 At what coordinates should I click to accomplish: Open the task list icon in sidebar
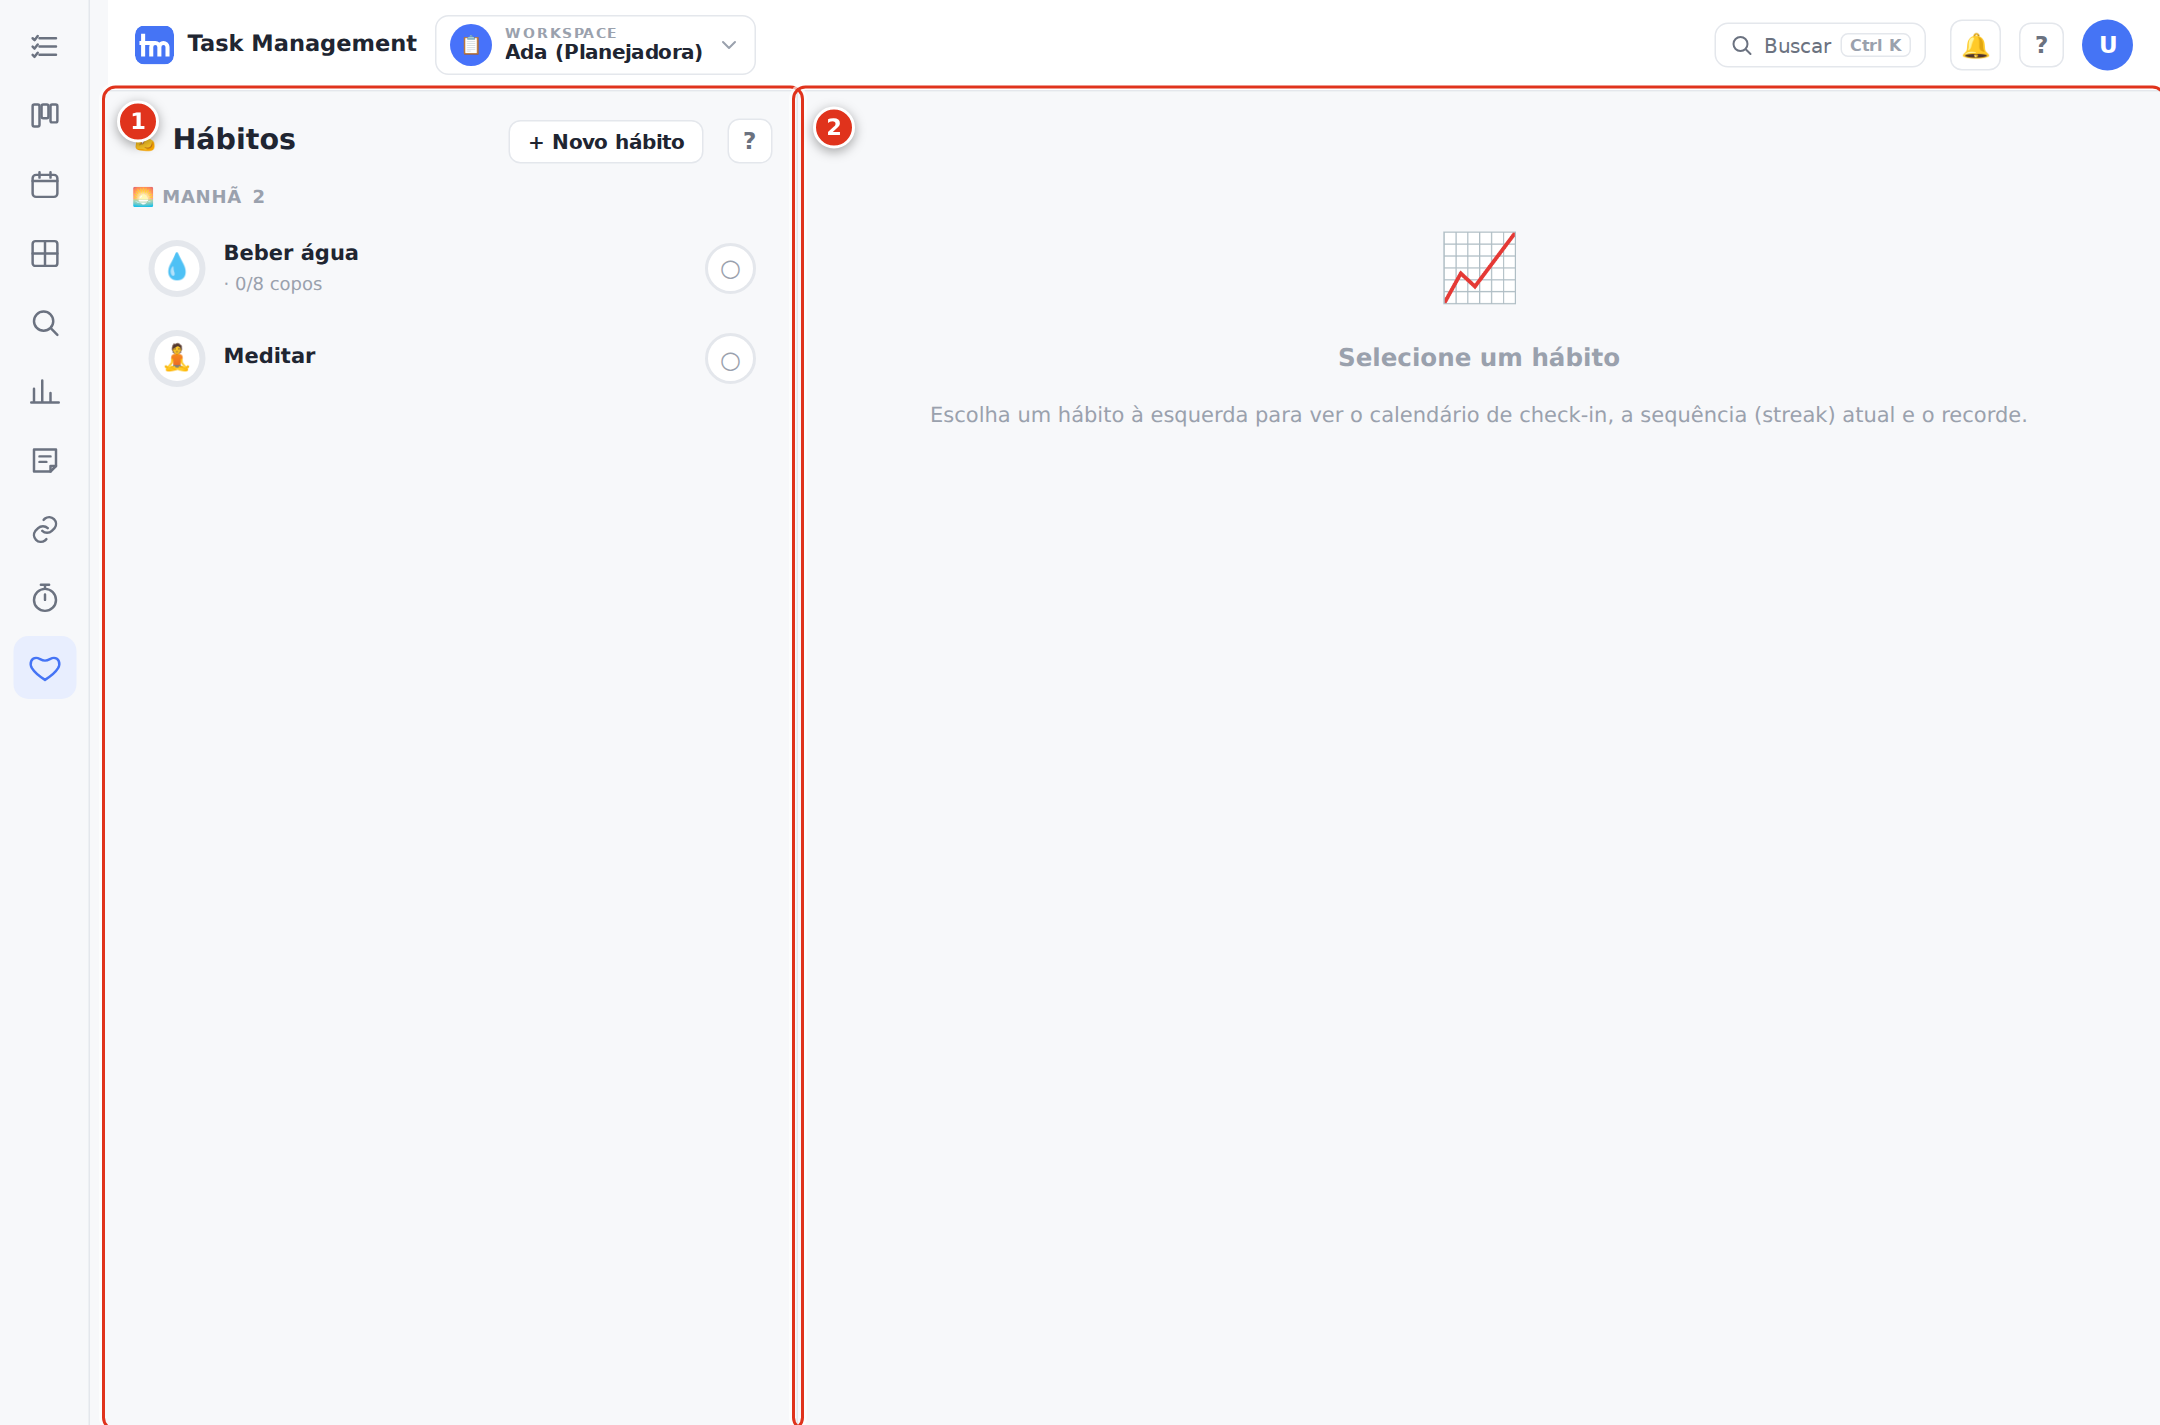[x=45, y=46]
